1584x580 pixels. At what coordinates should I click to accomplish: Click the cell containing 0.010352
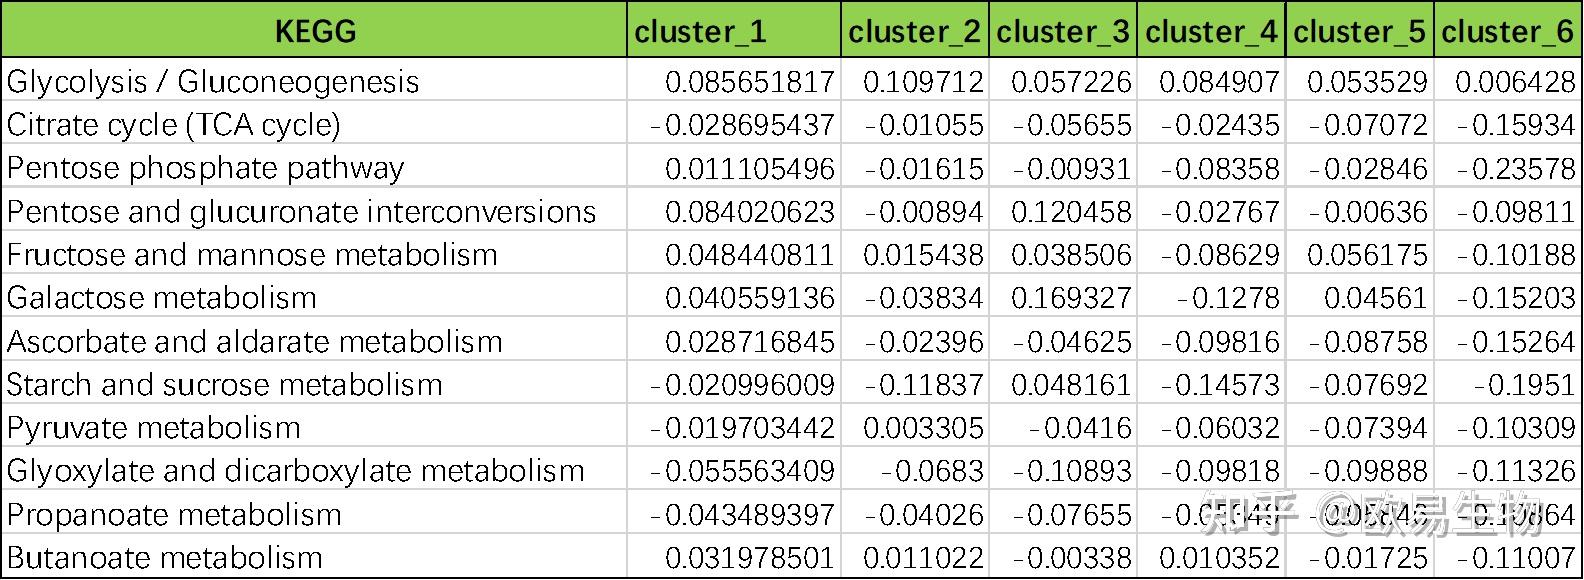[x=1219, y=557]
